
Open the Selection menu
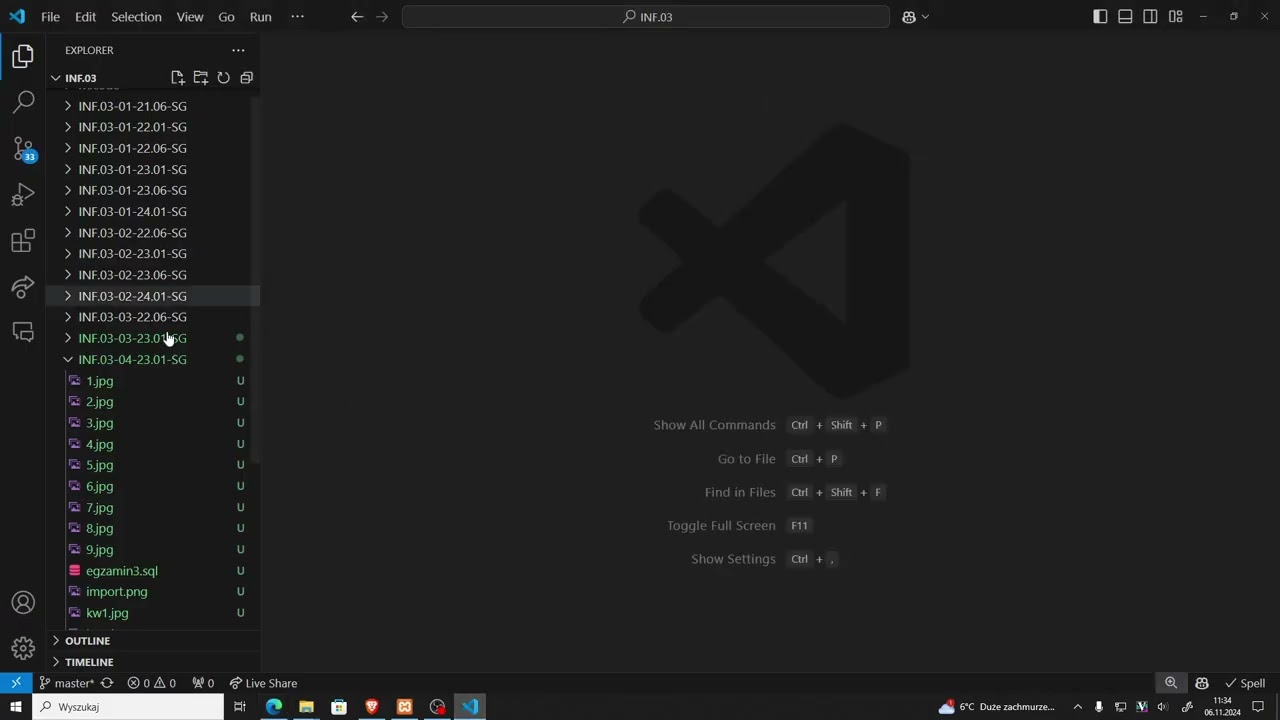point(136,17)
